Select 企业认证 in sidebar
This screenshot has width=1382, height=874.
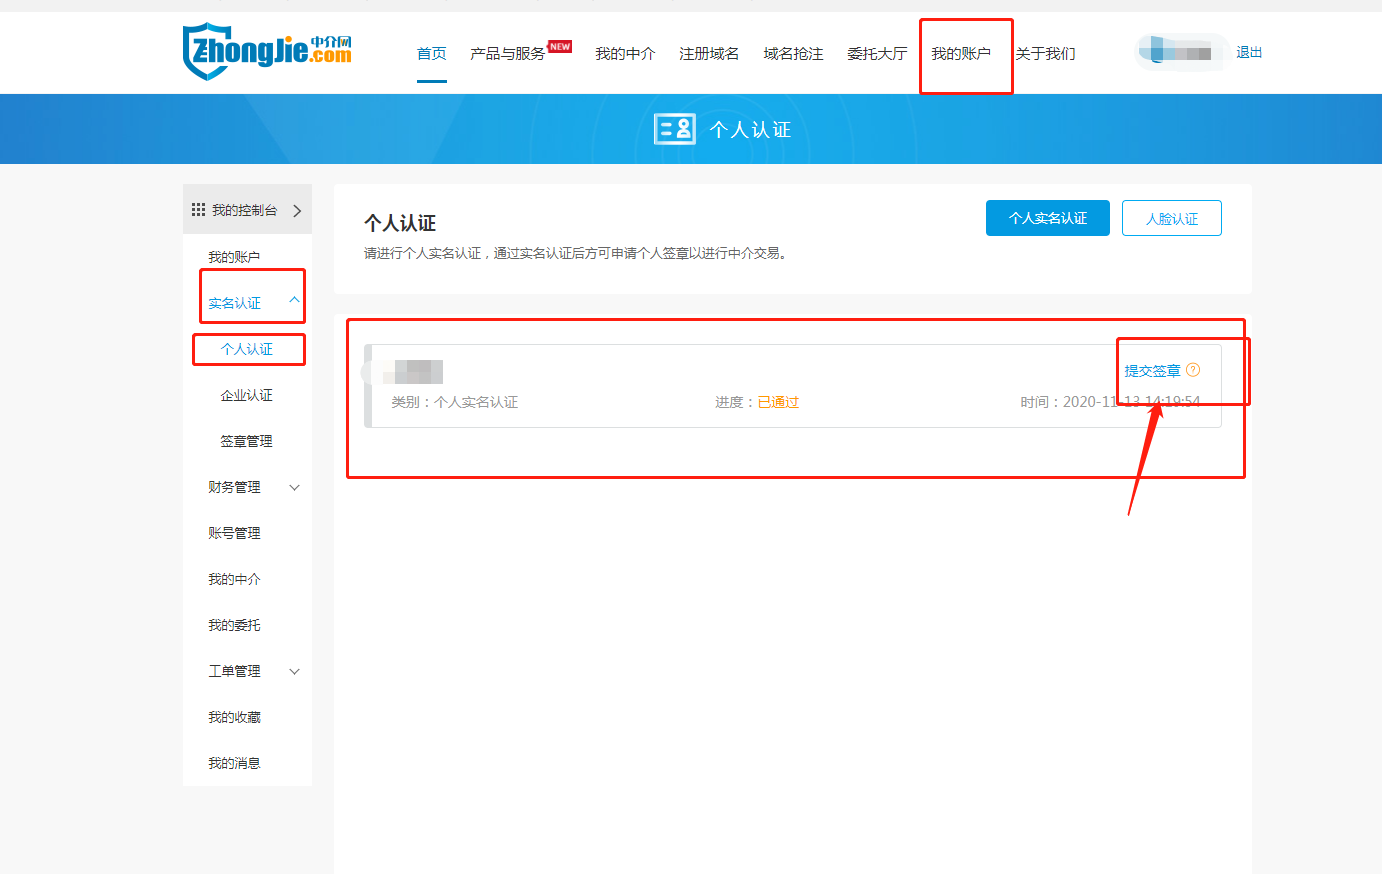pyautogui.click(x=246, y=396)
